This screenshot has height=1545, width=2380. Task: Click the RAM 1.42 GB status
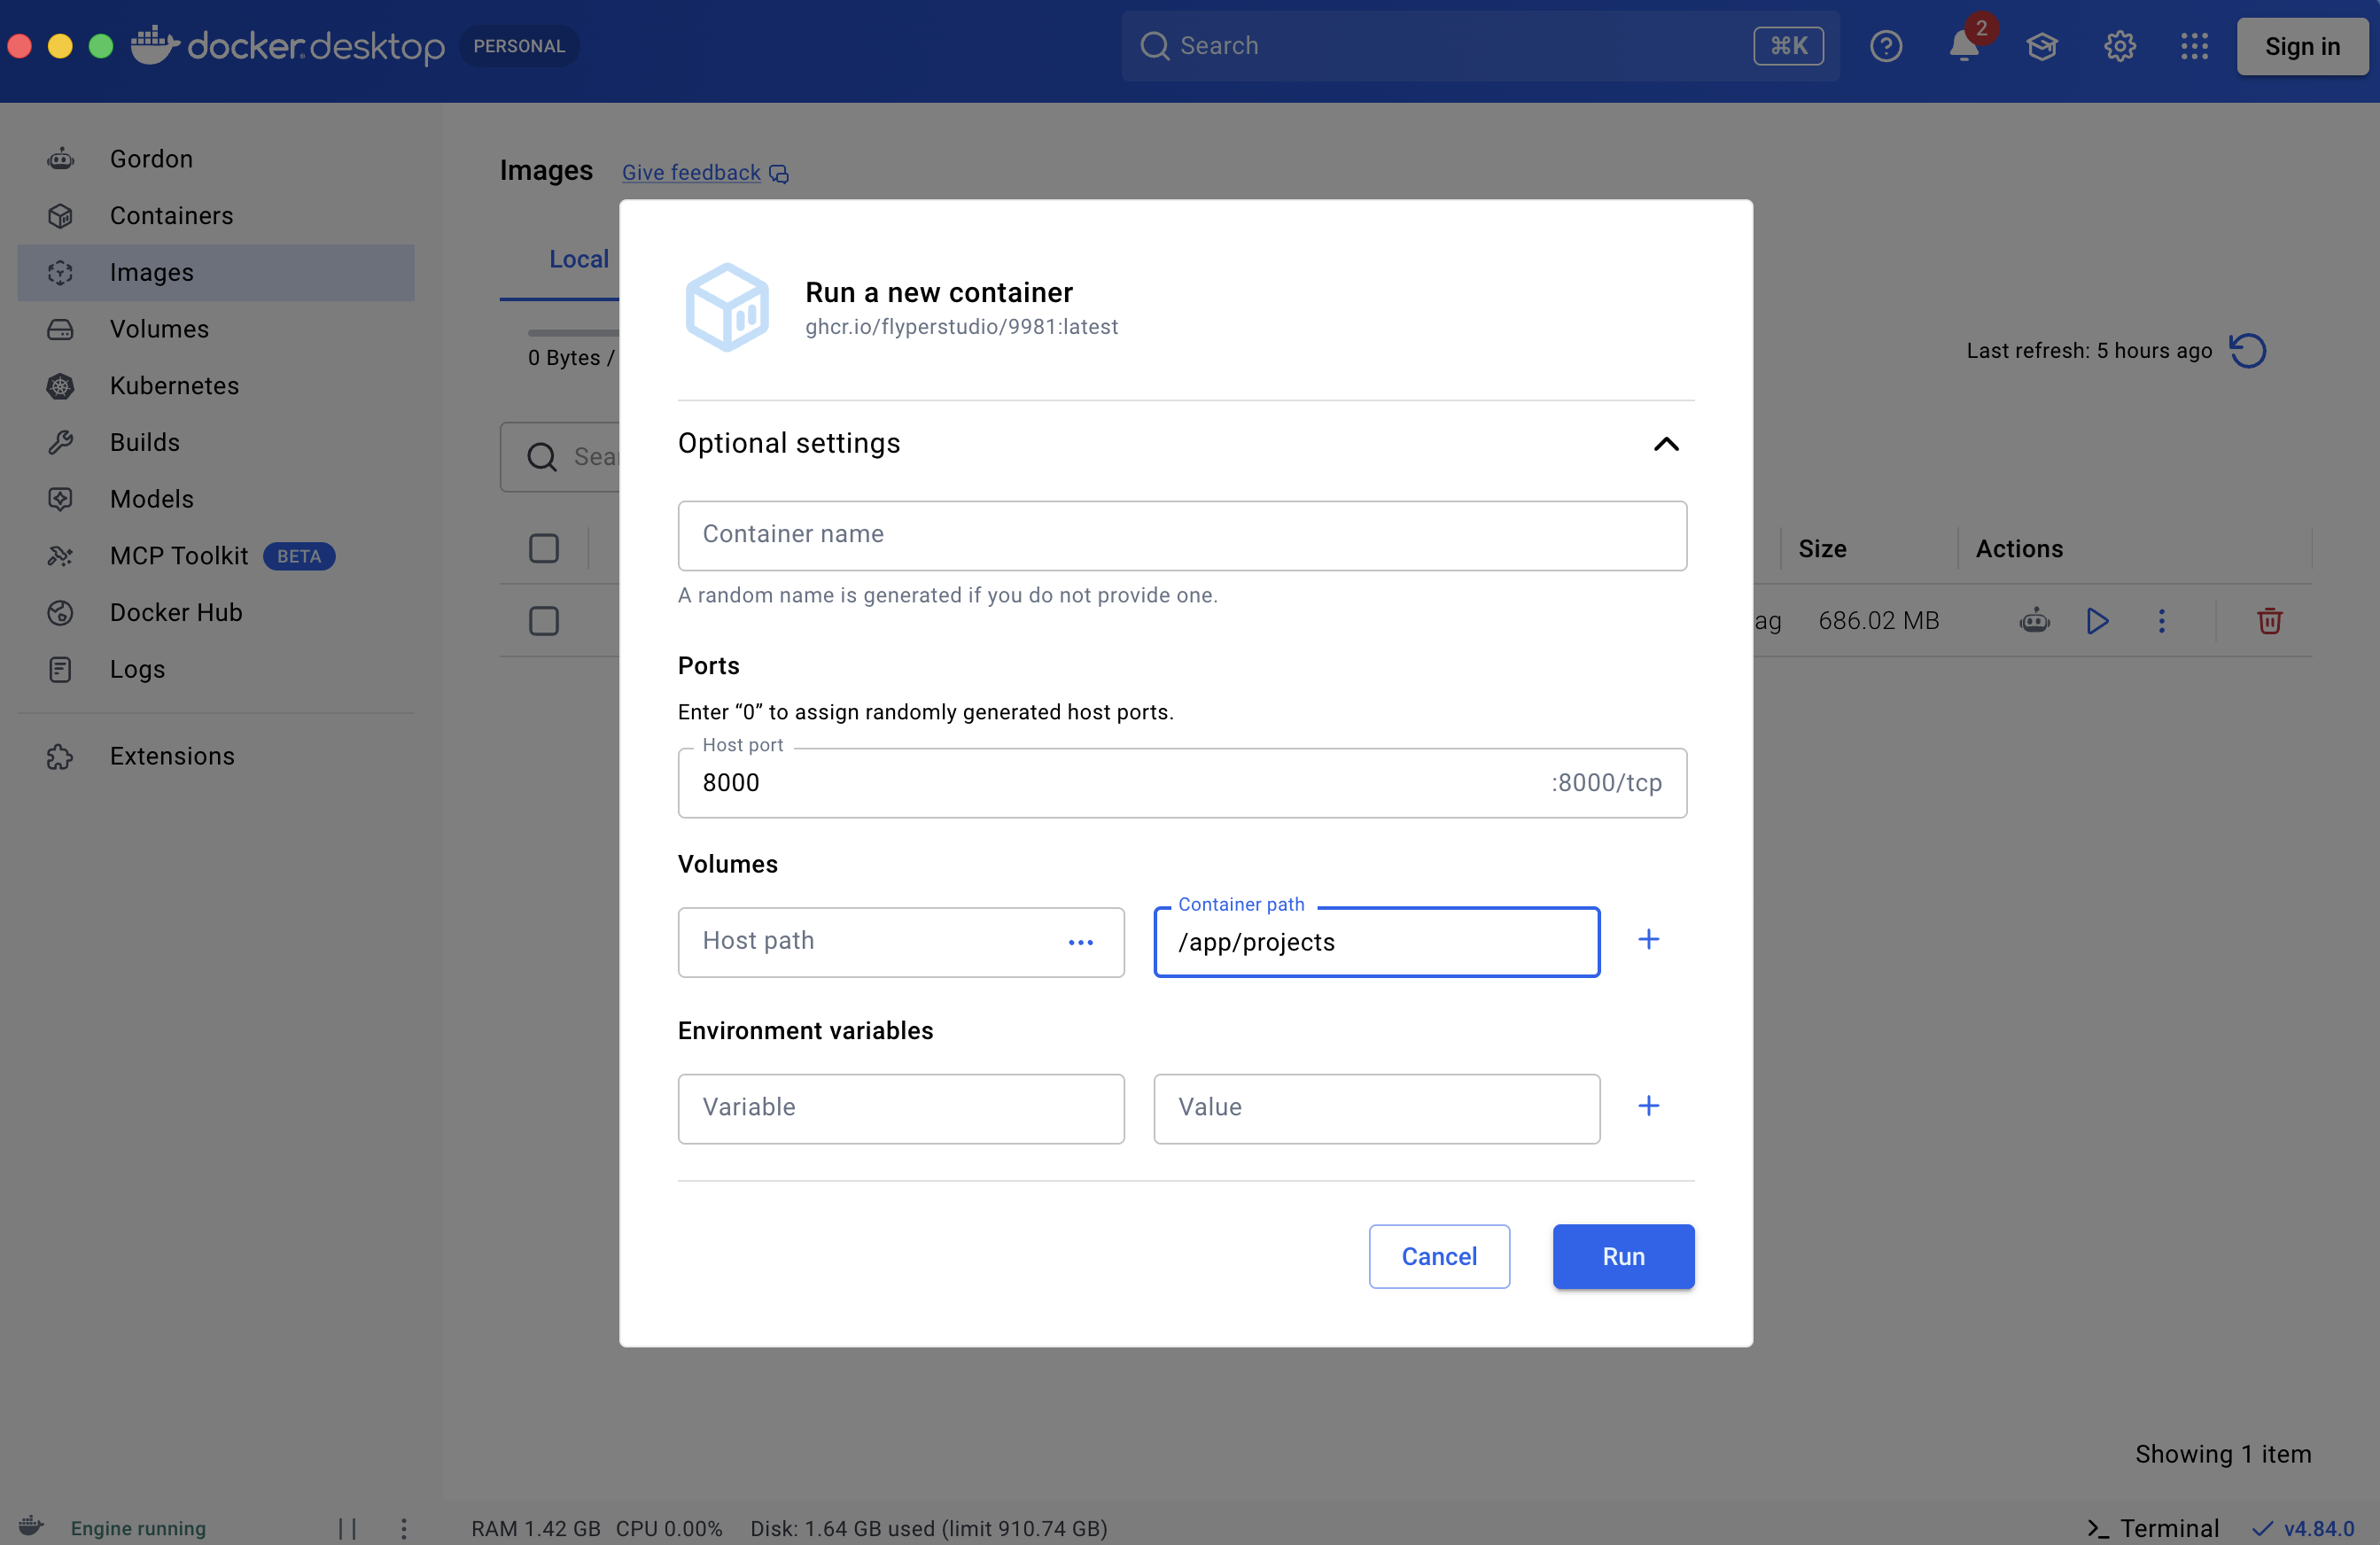coord(536,1528)
